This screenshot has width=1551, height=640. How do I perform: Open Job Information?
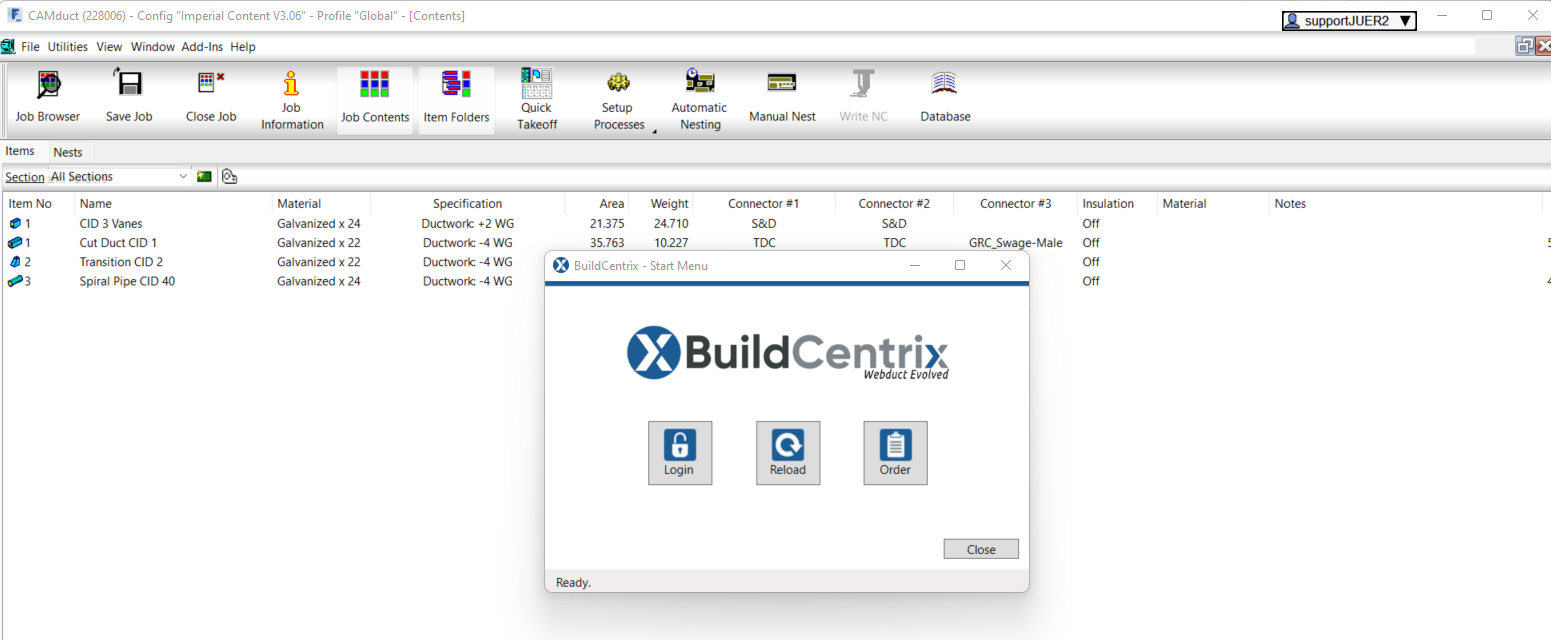click(291, 97)
